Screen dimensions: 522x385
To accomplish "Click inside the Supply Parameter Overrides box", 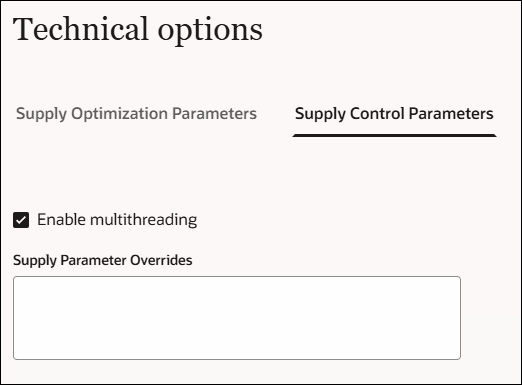I will 237,318.
